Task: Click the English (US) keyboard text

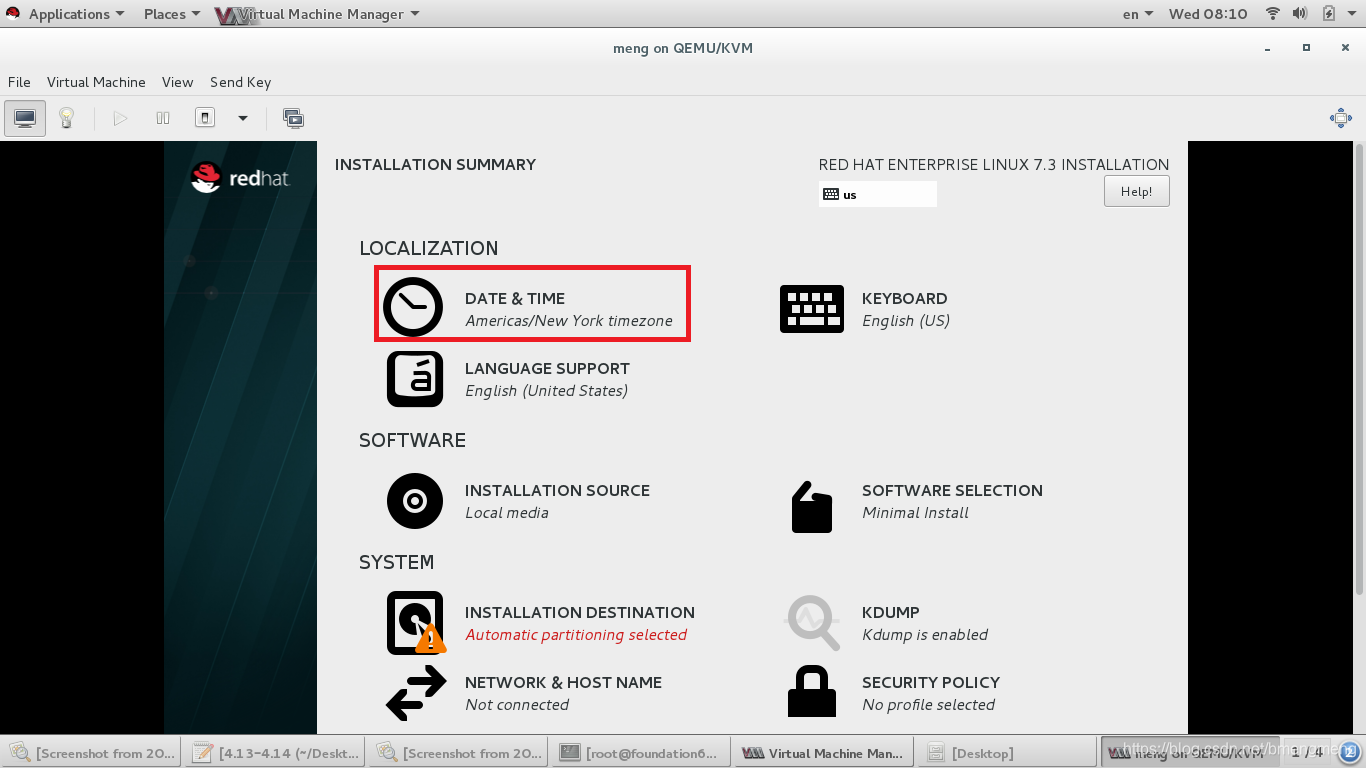Action: pos(906,321)
